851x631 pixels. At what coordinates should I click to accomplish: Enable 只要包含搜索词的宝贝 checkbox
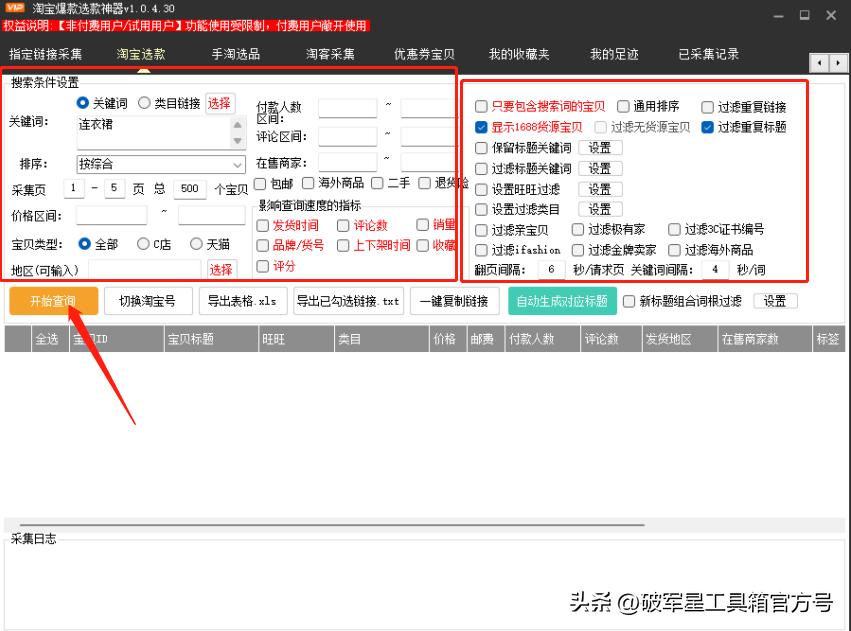[480, 105]
